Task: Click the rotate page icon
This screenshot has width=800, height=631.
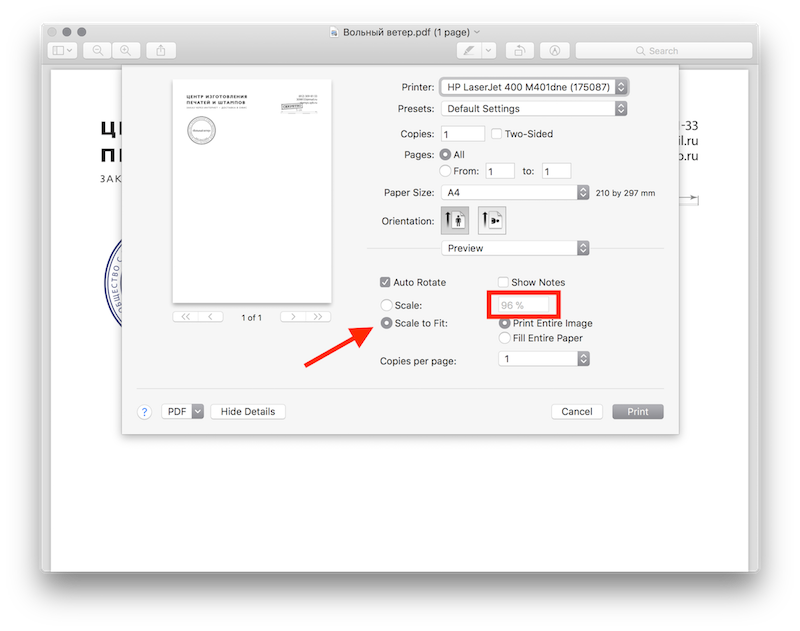Action: coord(520,50)
